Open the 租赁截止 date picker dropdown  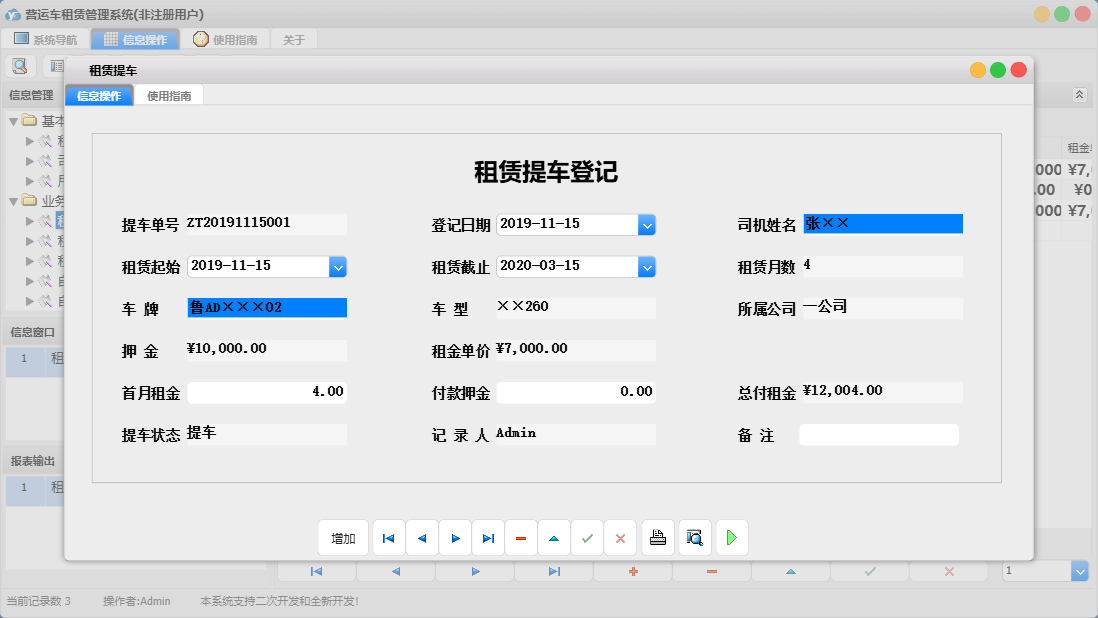pos(648,269)
